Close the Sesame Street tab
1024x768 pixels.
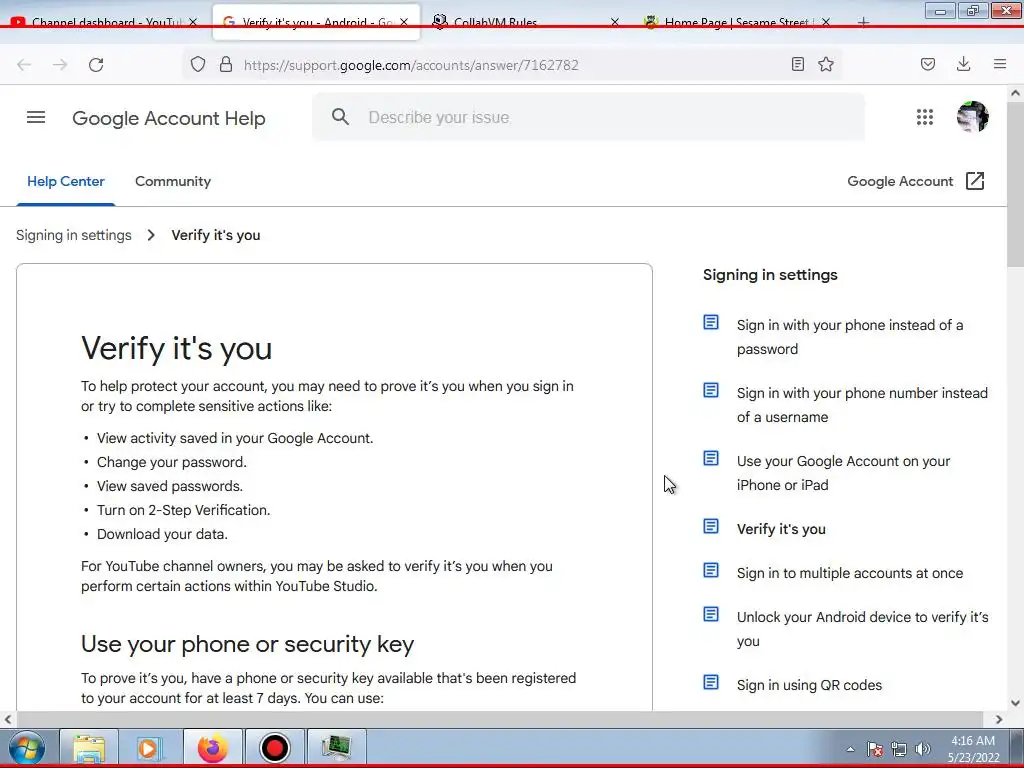[x=826, y=22]
